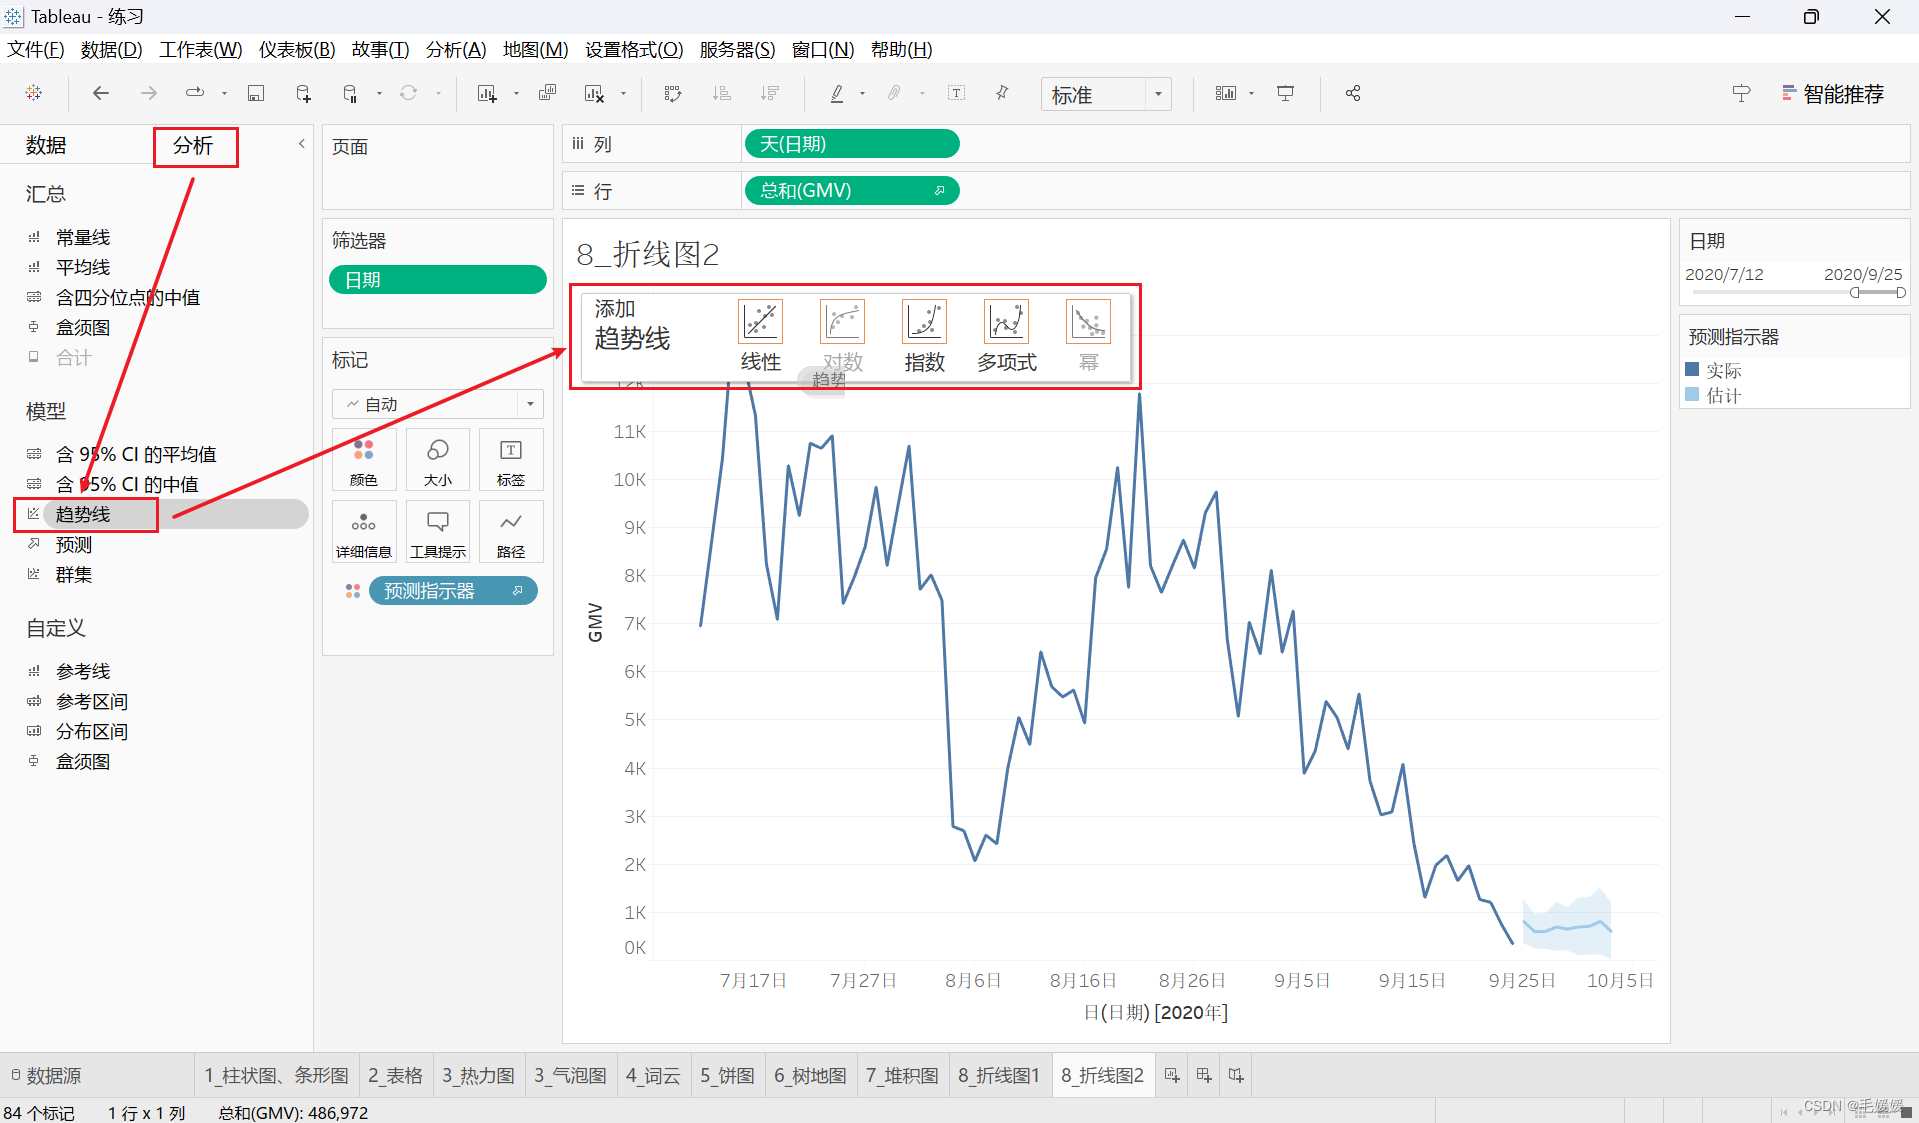The image size is (1919, 1123).
Task: Open the 设置格式(O) menu
Action: [634, 49]
